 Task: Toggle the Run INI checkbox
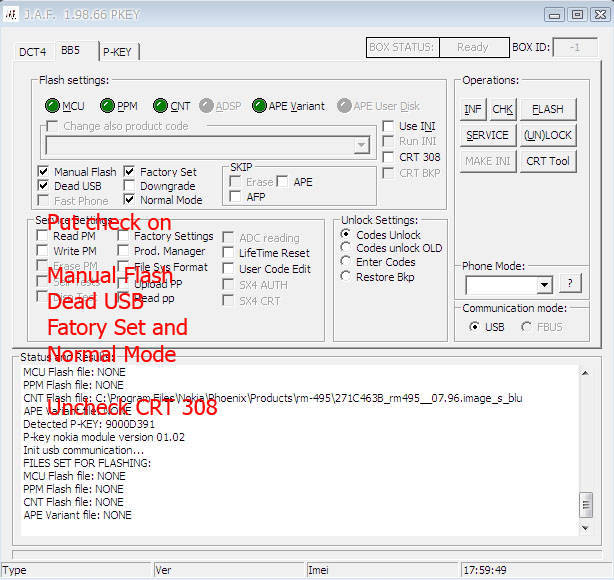pyautogui.click(x=388, y=141)
